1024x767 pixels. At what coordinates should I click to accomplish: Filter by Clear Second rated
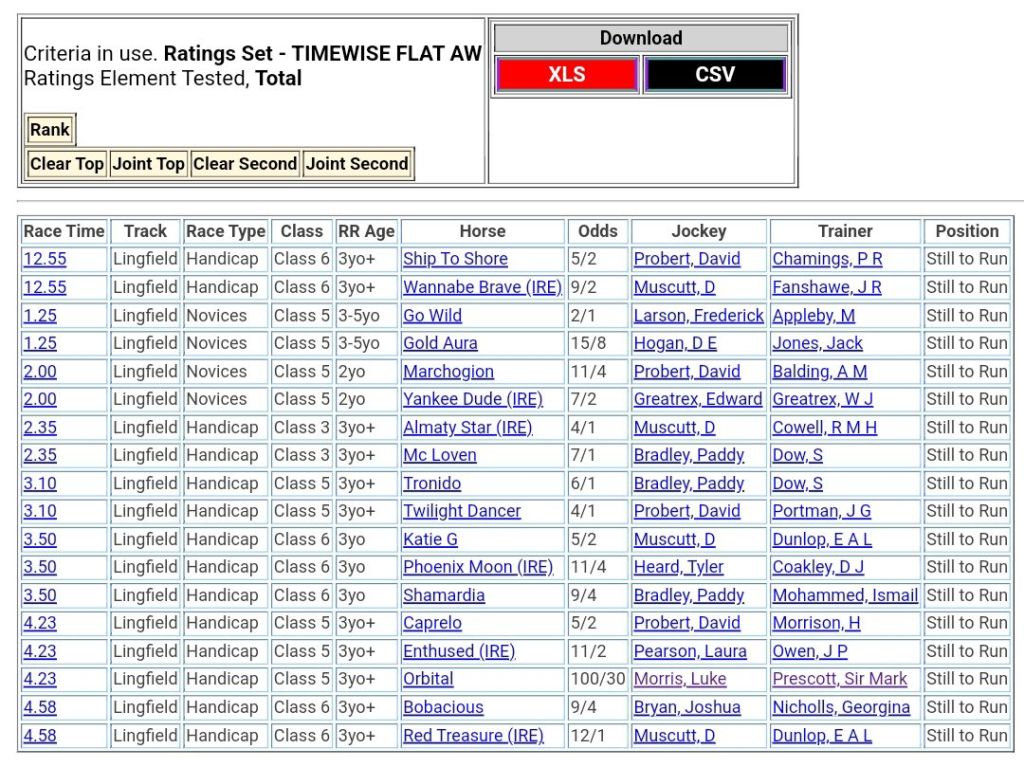(245, 164)
